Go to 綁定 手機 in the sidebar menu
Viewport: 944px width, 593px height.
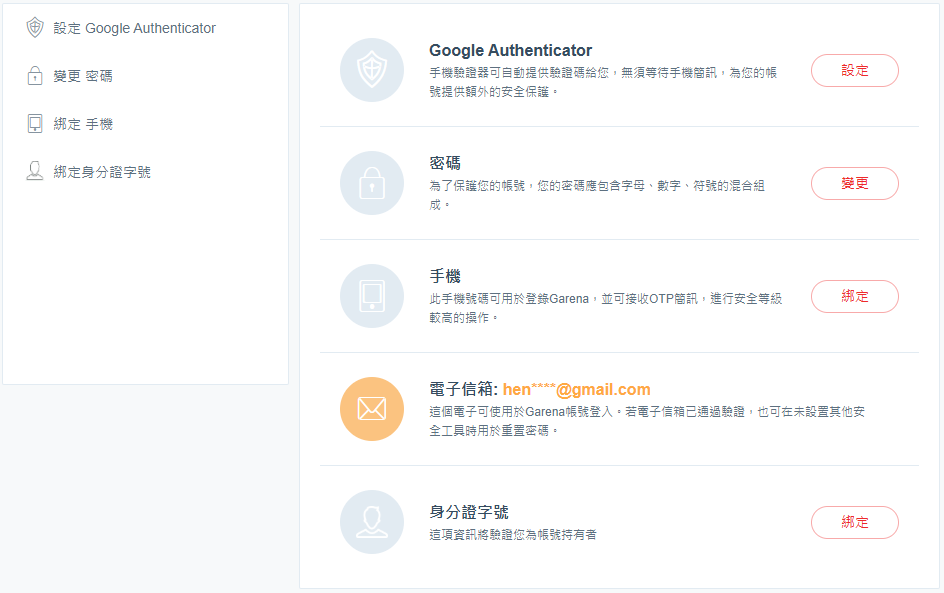point(83,124)
